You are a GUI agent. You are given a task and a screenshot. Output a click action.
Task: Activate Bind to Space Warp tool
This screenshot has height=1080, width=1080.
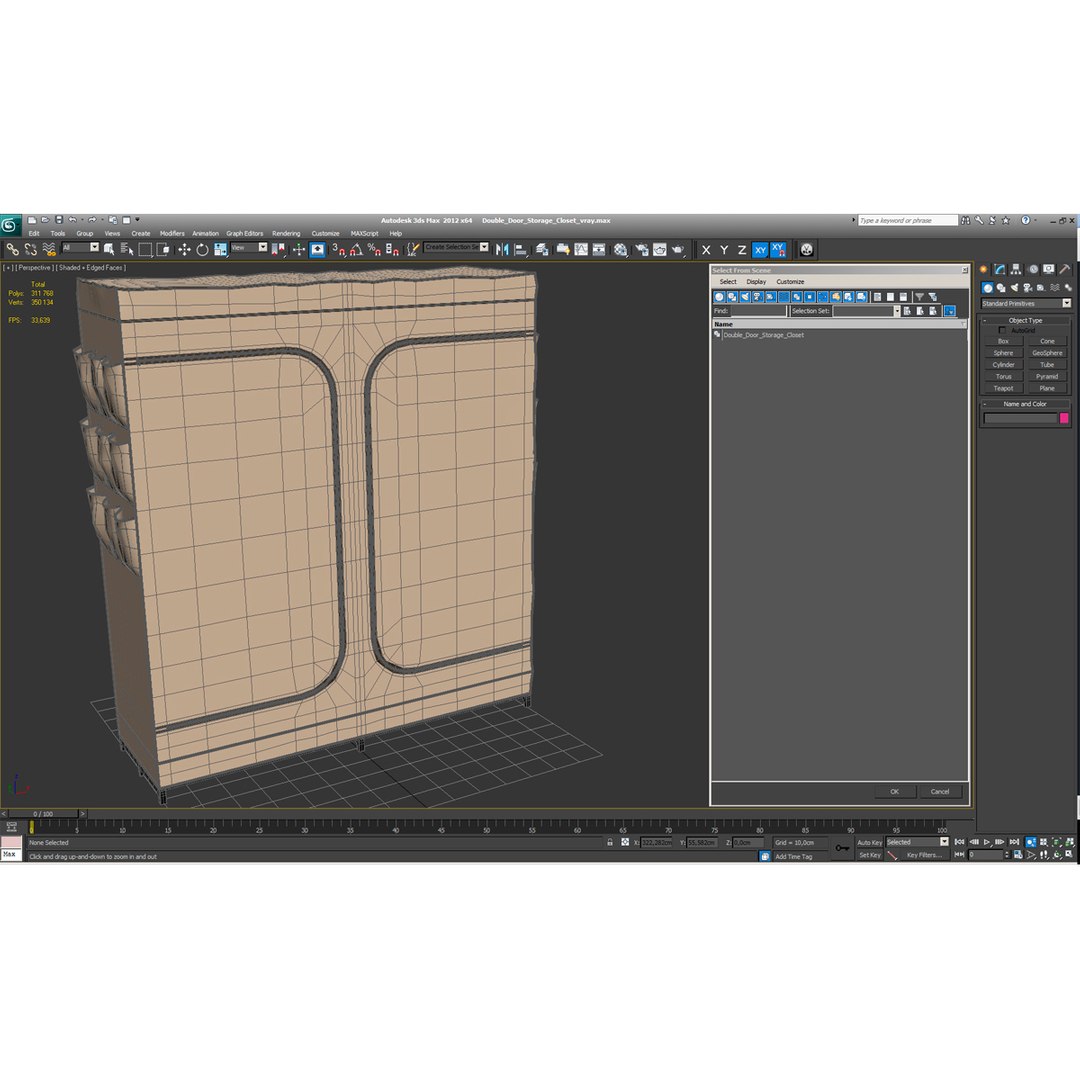(49, 249)
